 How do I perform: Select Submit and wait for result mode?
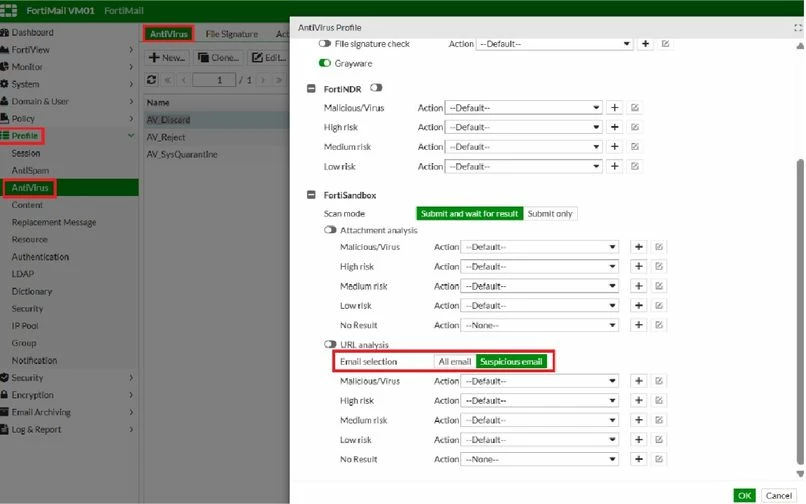pos(469,213)
